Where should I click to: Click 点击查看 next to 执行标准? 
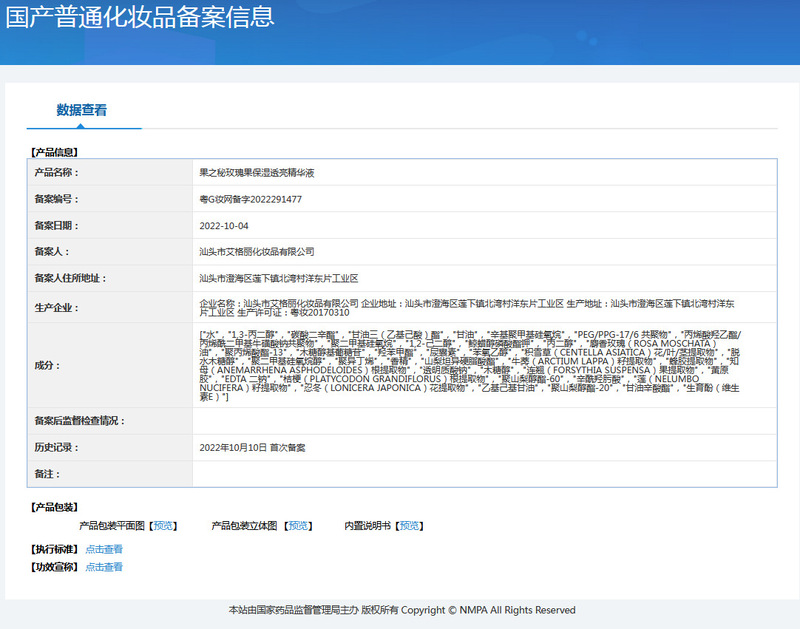[104, 549]
